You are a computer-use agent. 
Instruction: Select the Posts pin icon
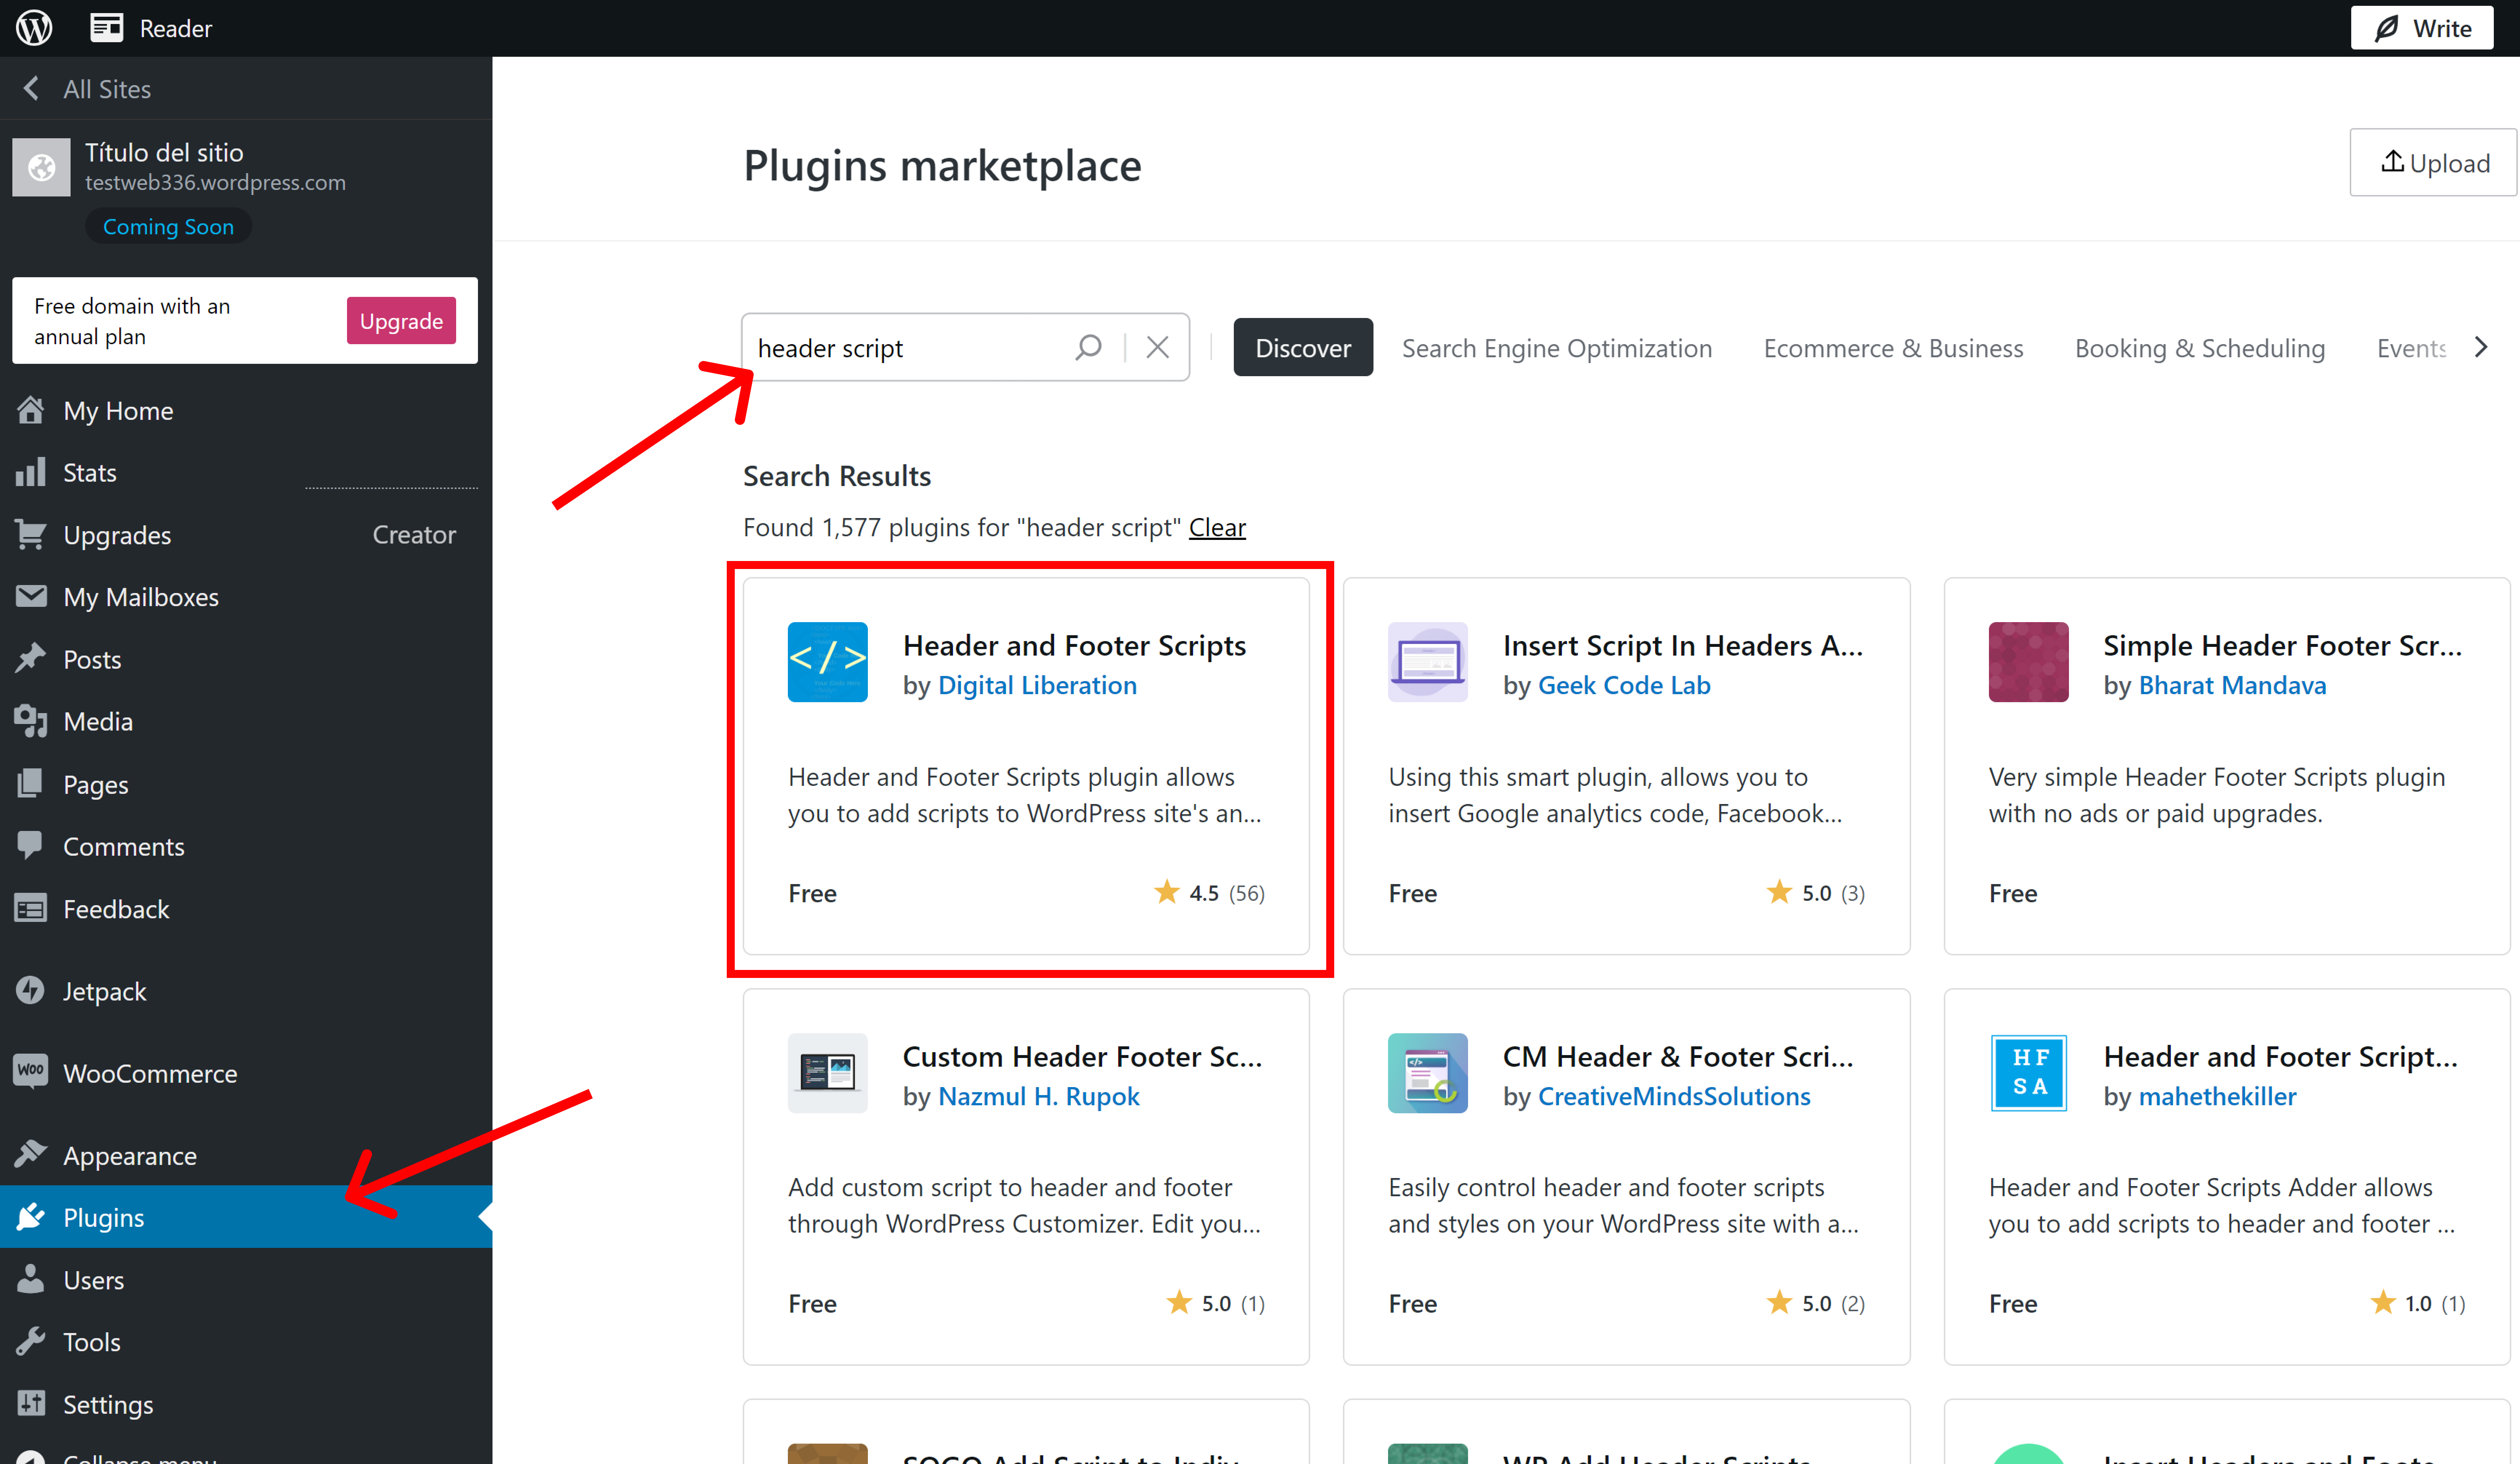point(31,658)
